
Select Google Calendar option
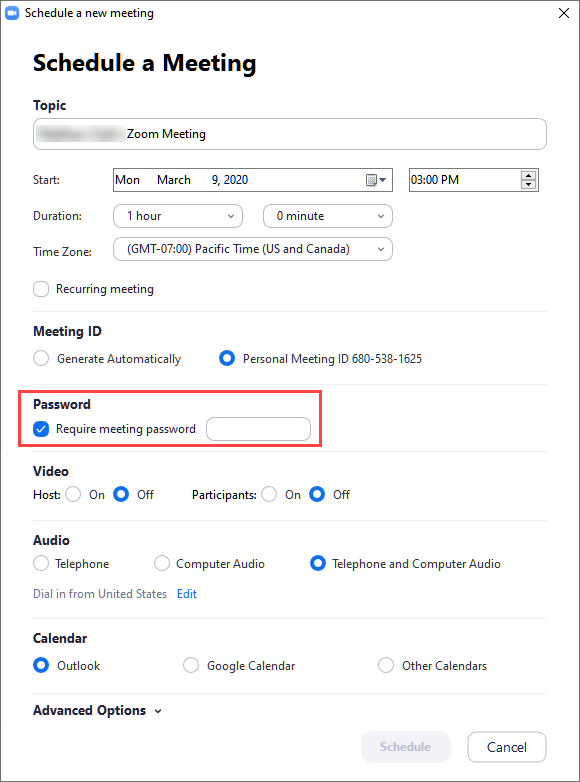[191, 665]
